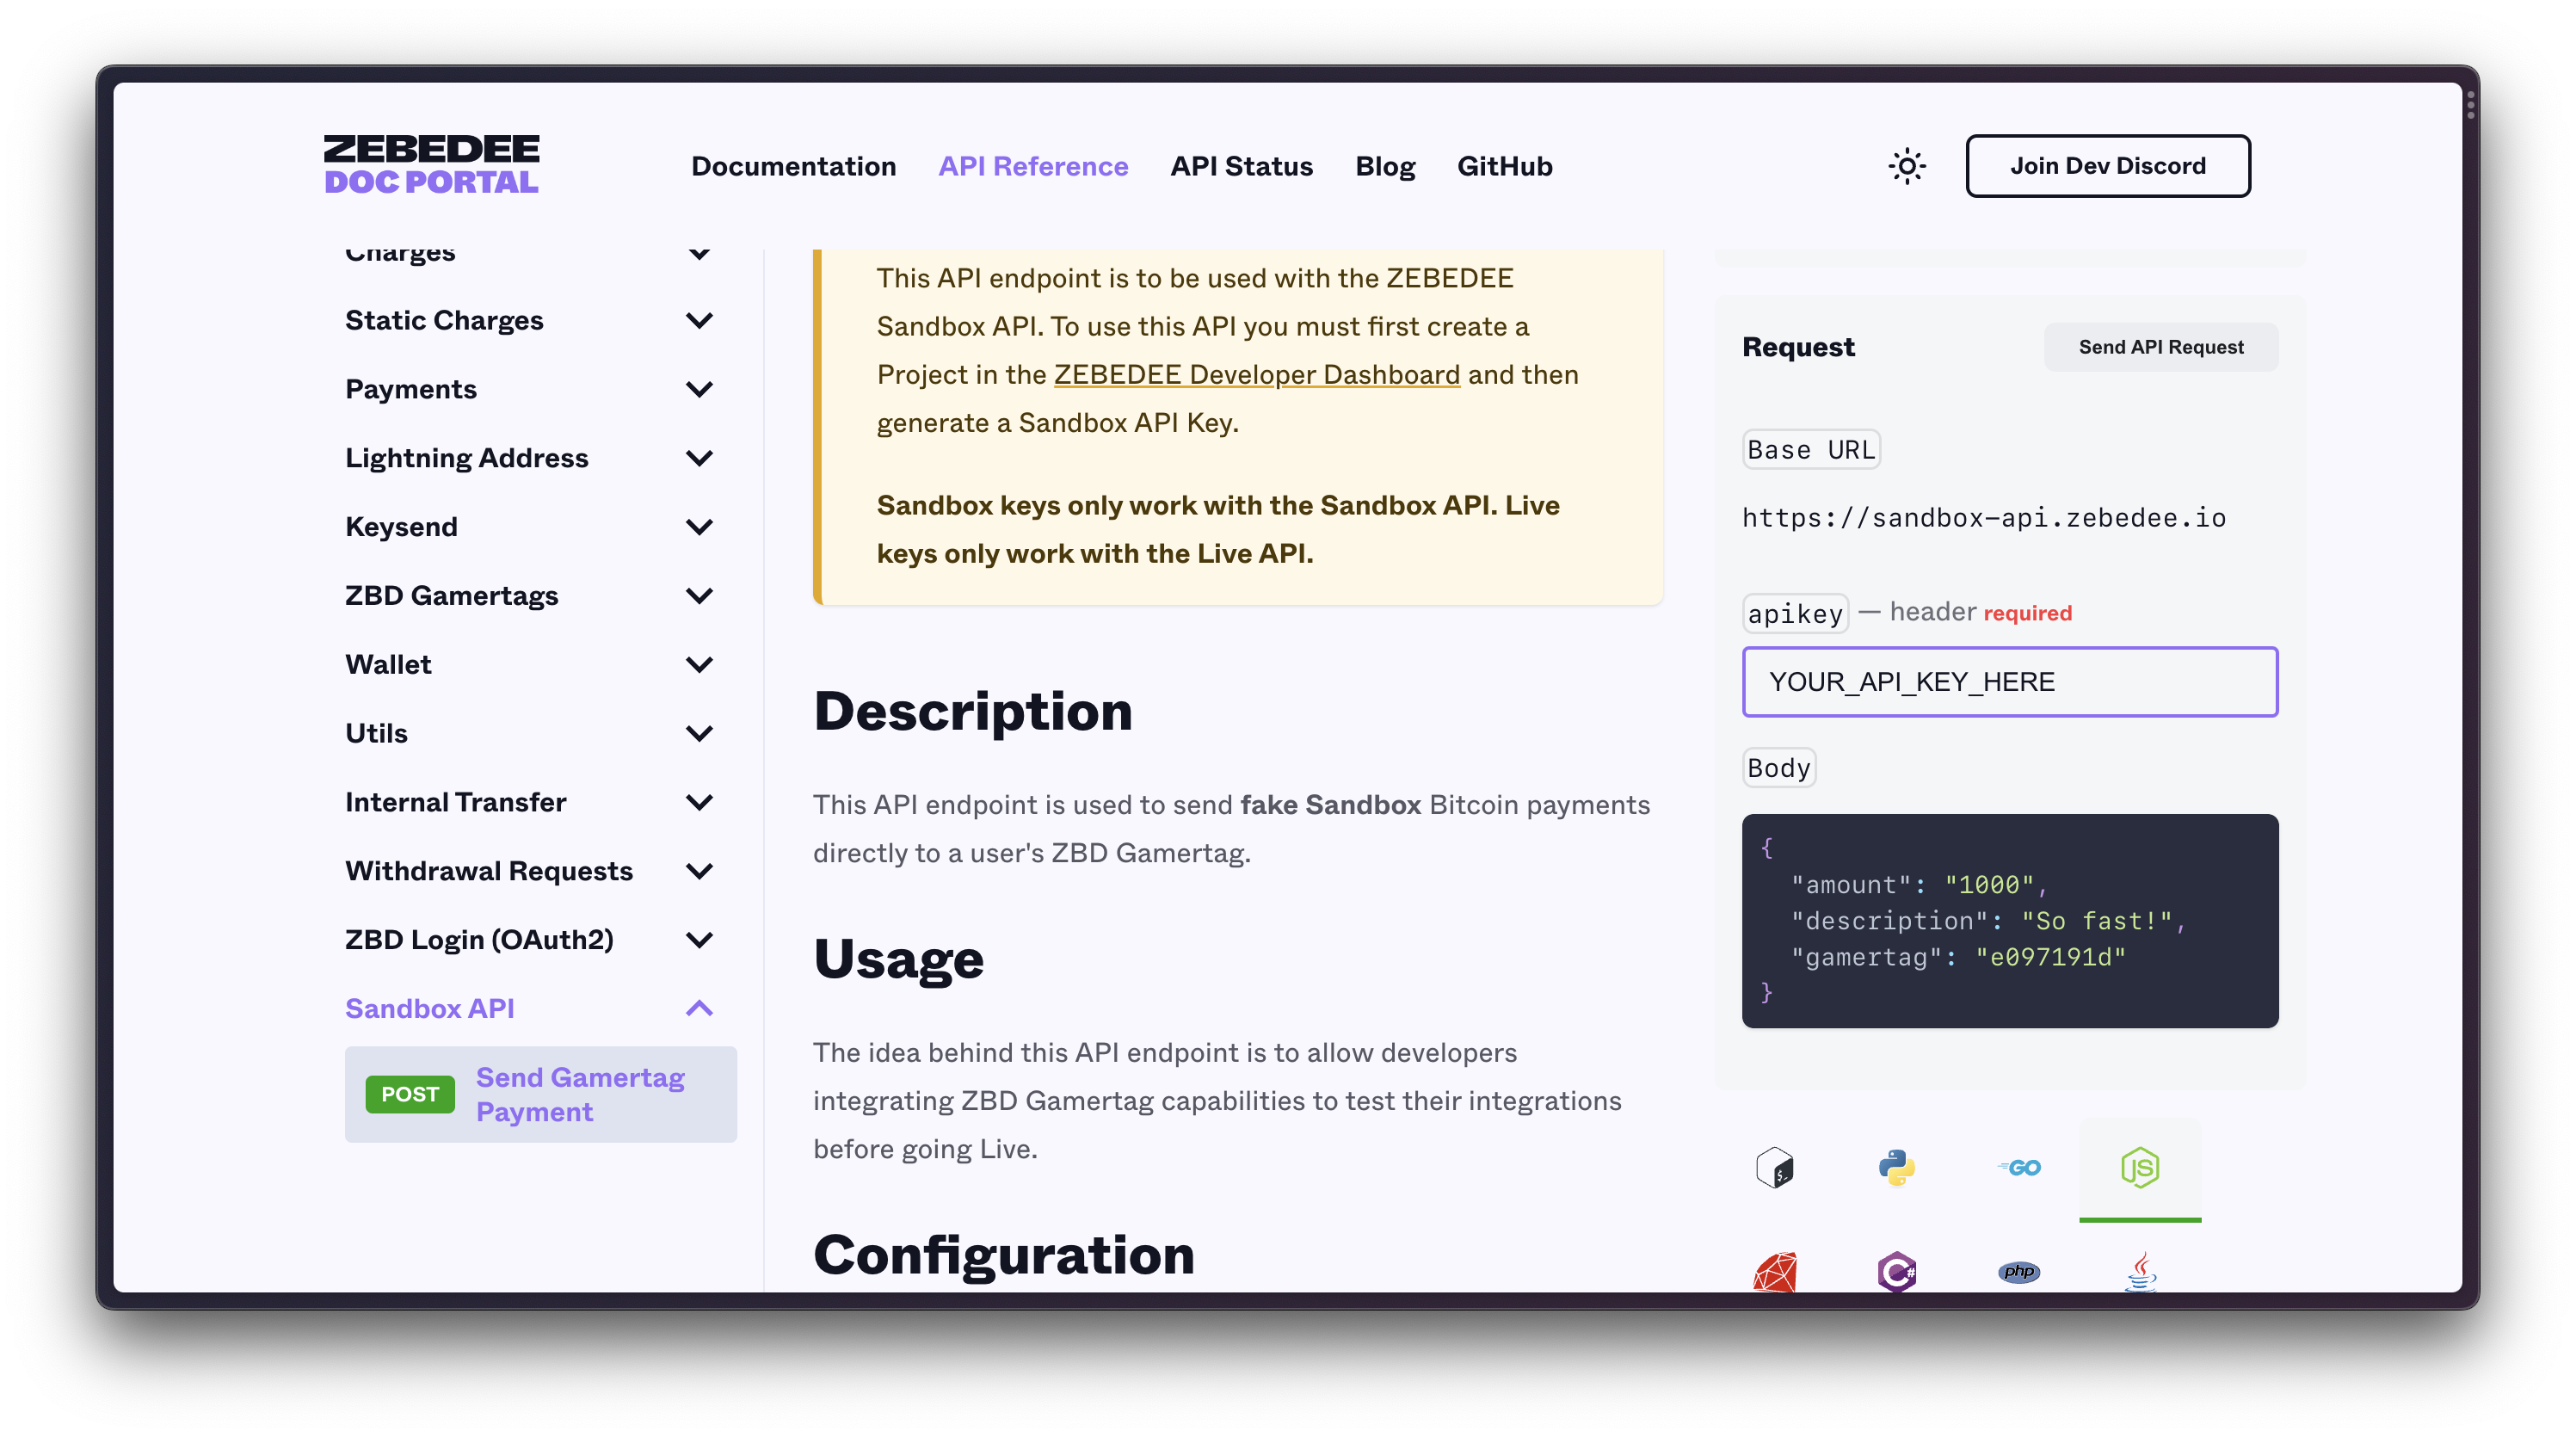Click the C# language icon
This screenshot has width=2576, height=1437.
click(x=1896, y=1273)
